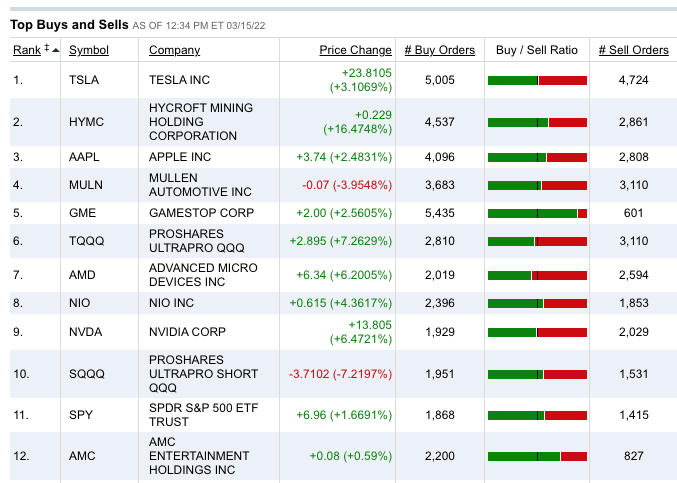Select the SQQQ symbol cell
Screen dimensions: 677x483
pos(87,374)
